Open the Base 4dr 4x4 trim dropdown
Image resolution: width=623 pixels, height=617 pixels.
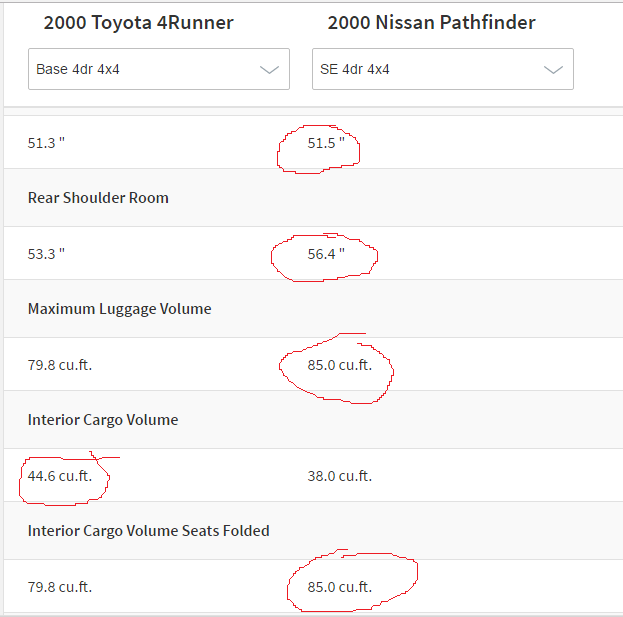pyautogui.click(x=159, y=69)
